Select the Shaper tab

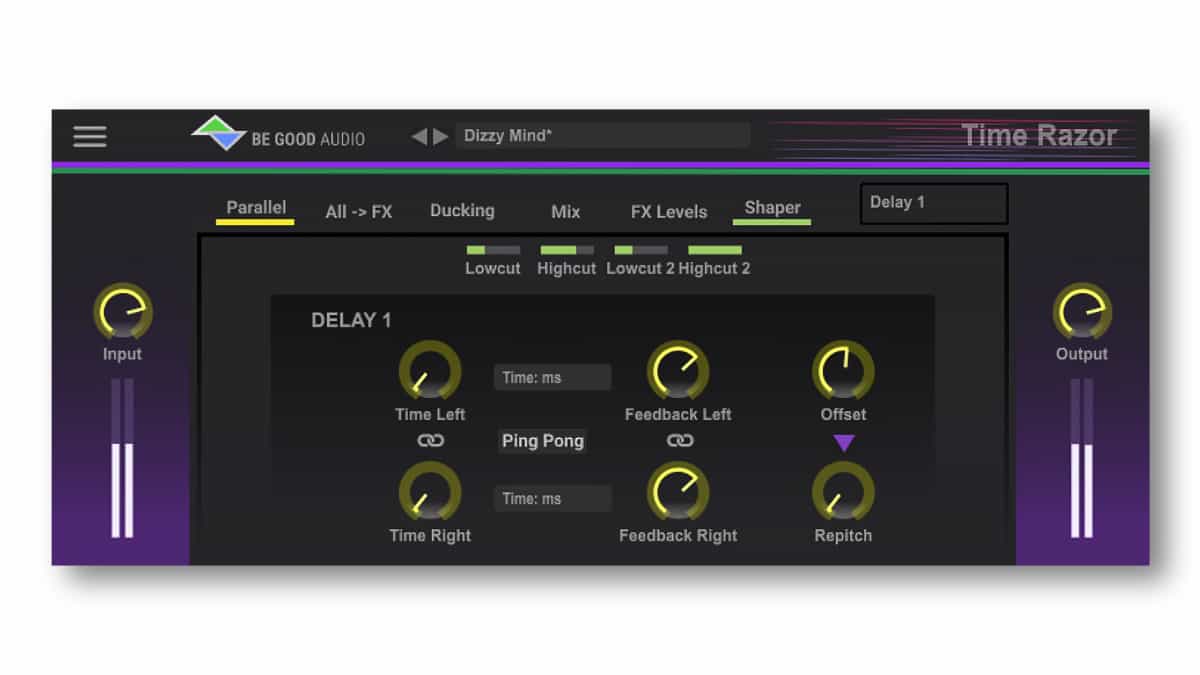click(772, 208)
